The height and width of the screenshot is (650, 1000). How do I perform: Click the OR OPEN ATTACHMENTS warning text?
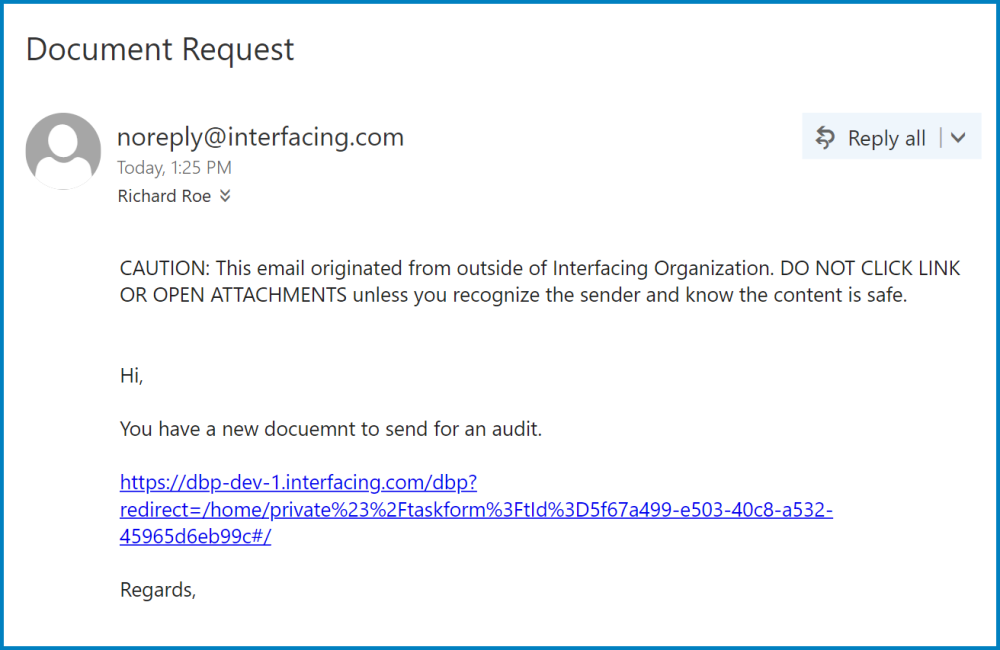click(233, 296)
